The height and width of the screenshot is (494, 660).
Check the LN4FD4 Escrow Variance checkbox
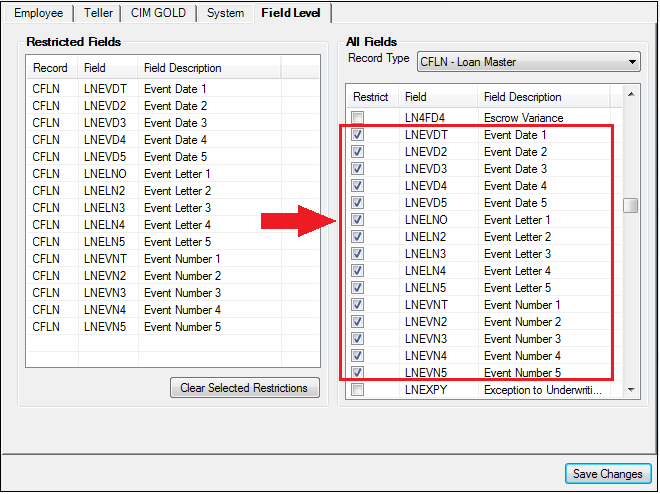coord(357,118)
